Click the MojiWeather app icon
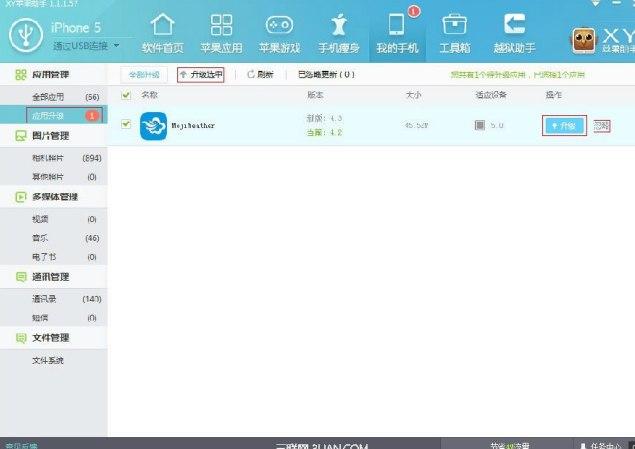 pyautogui.click(x=153, y=126)
